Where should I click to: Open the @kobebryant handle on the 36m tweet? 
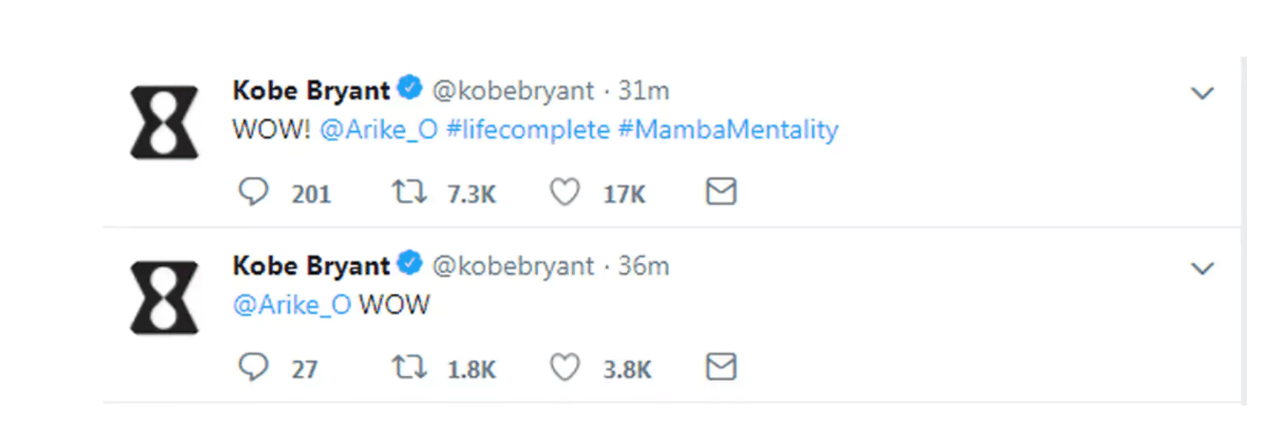[512, 266]
